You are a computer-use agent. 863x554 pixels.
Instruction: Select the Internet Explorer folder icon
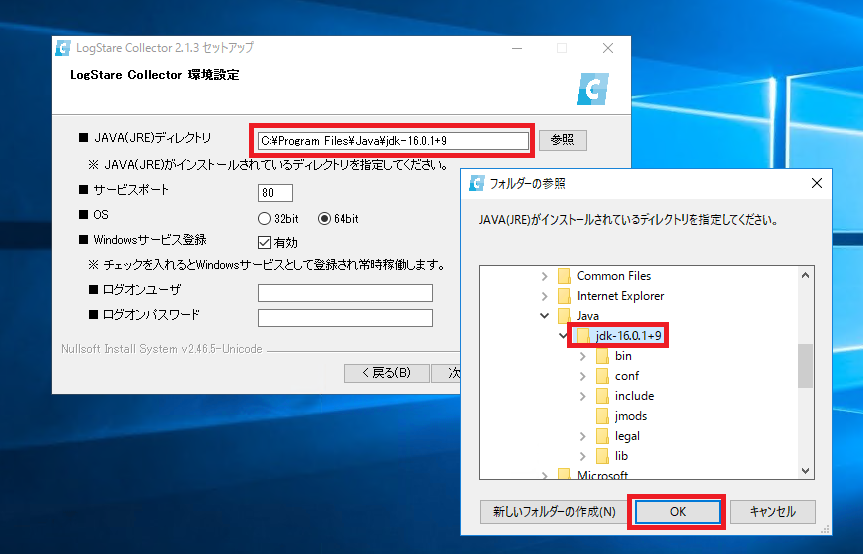(564, 296)
